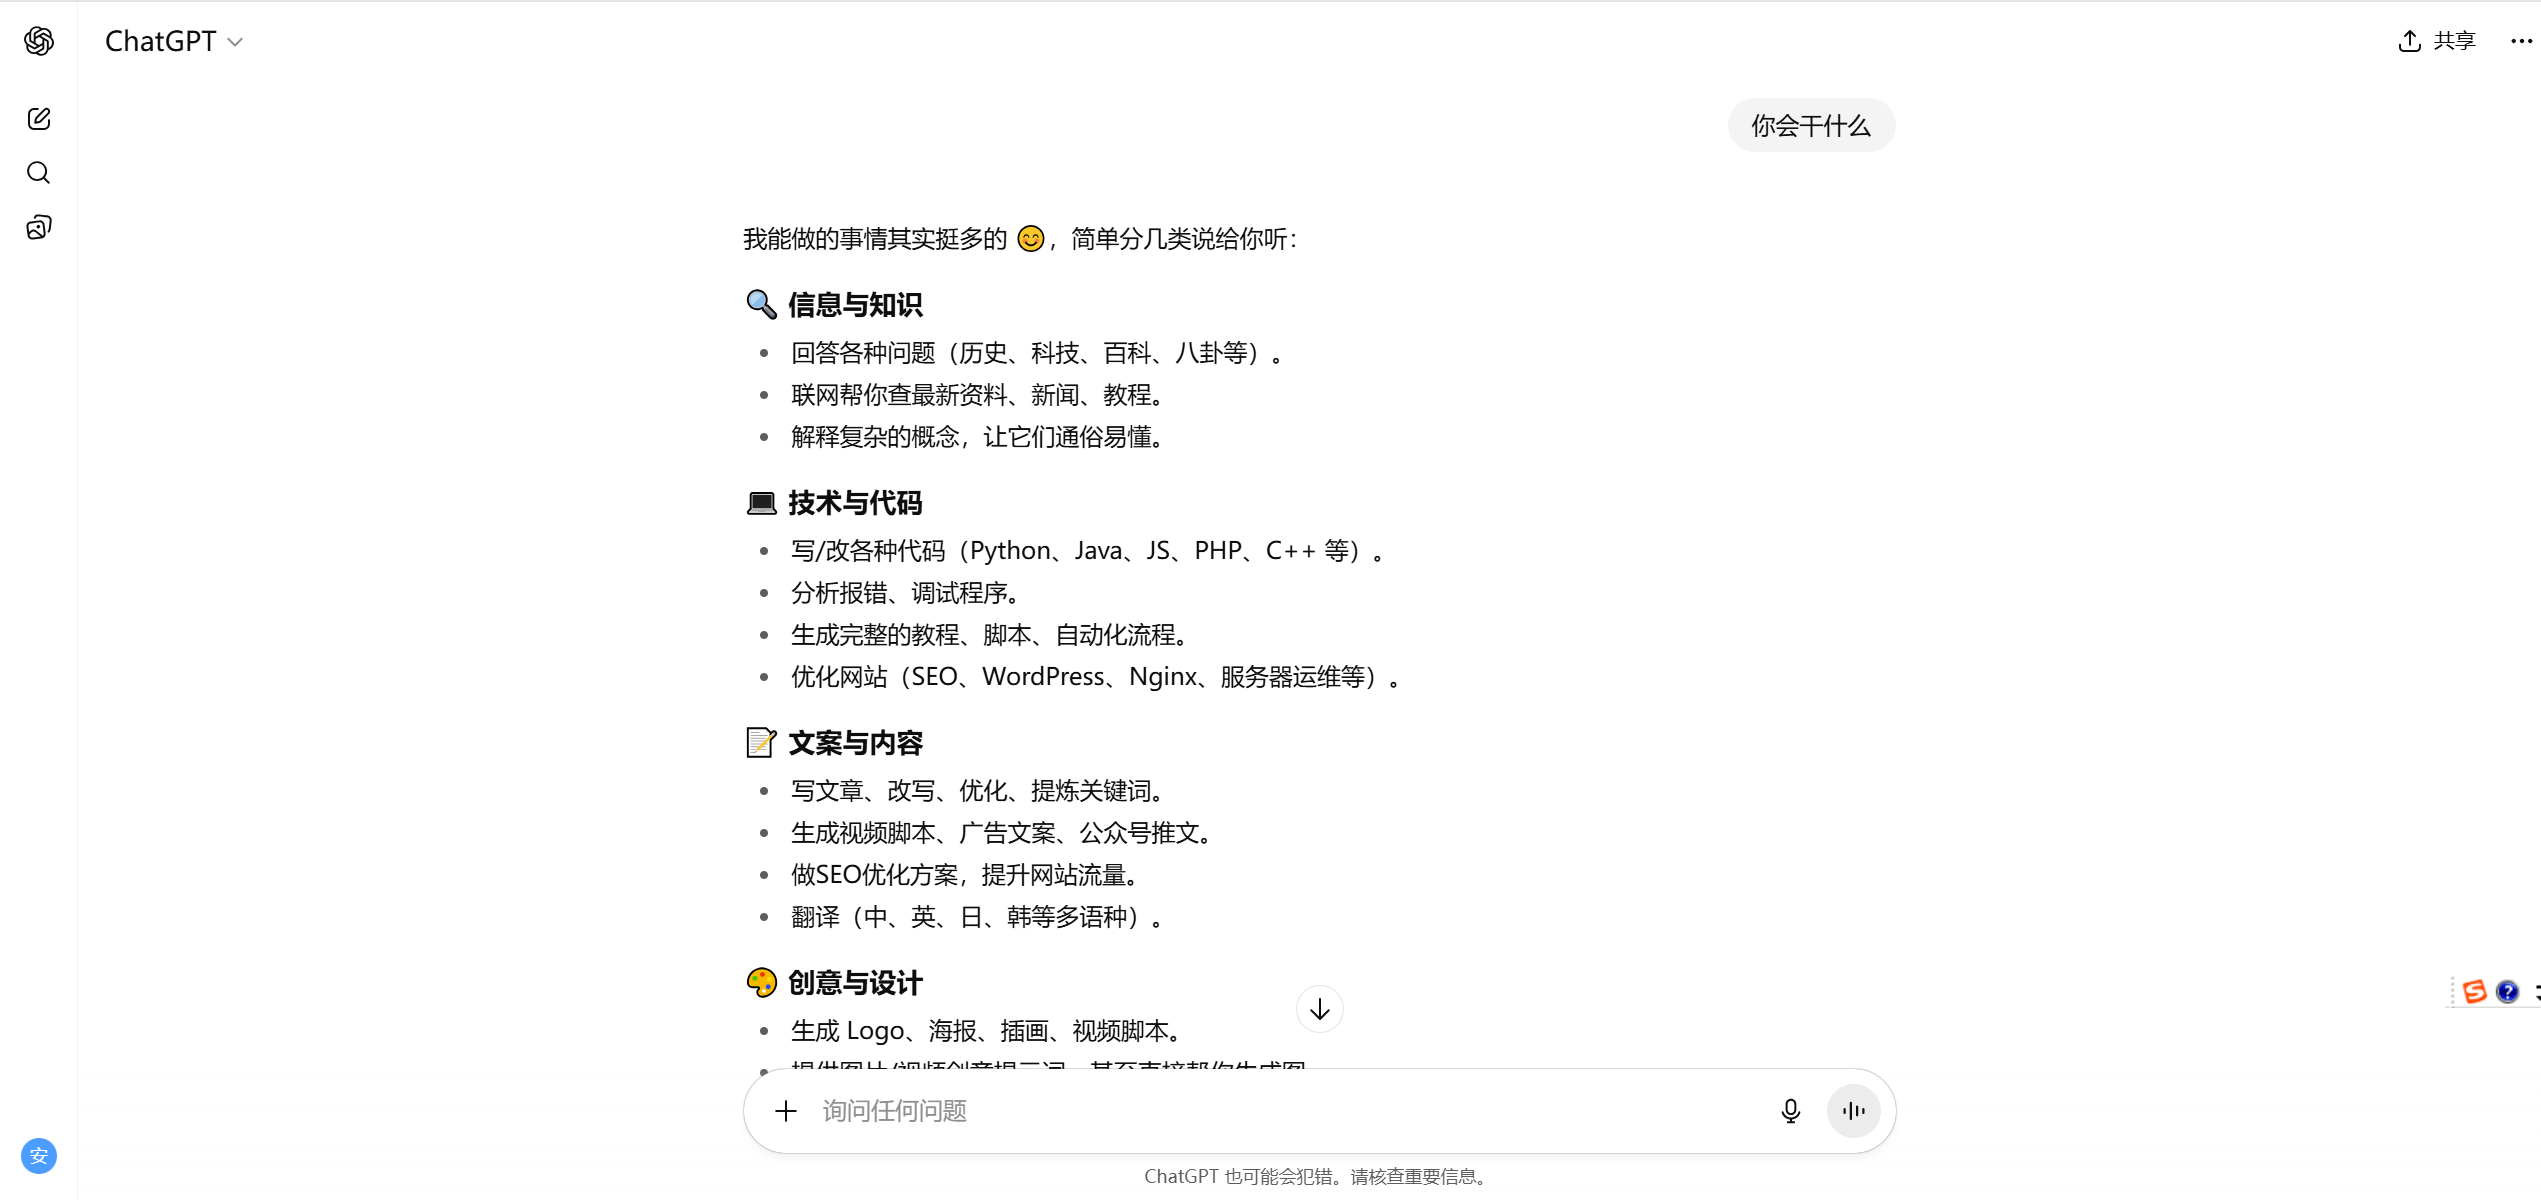Click the 创意与设计 heading
Viewport: 2541px width, 1200px height.
855,983
